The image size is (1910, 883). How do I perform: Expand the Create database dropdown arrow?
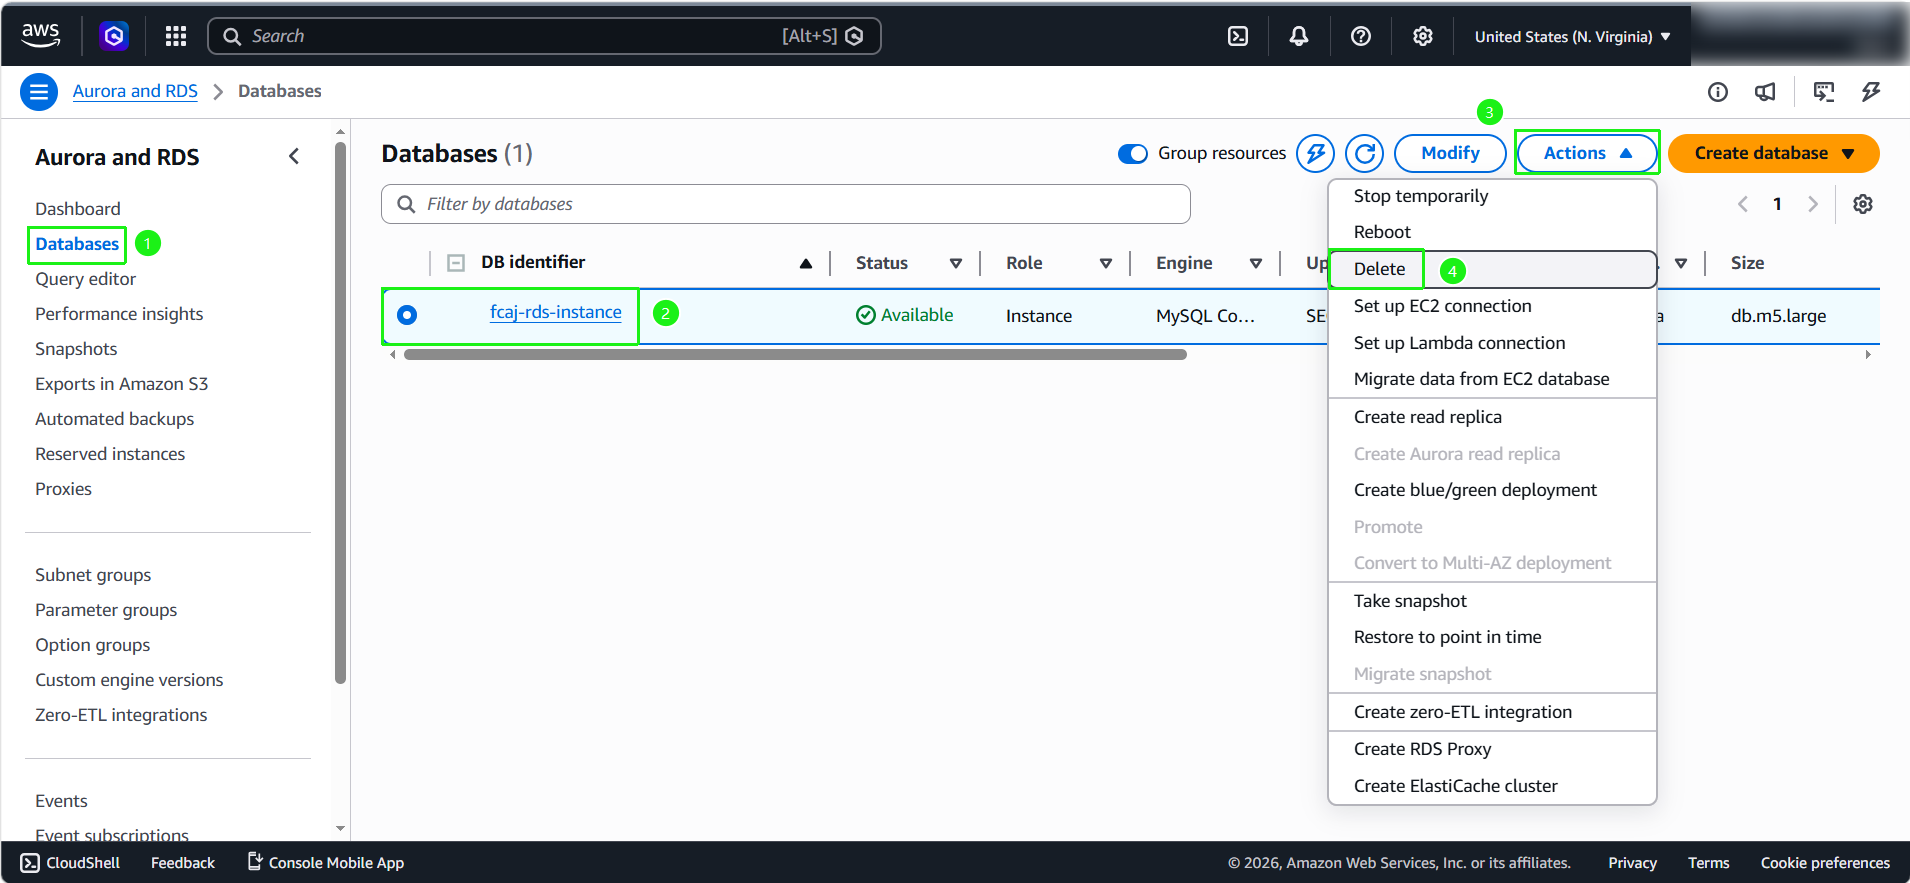[x=1848, y=154]
